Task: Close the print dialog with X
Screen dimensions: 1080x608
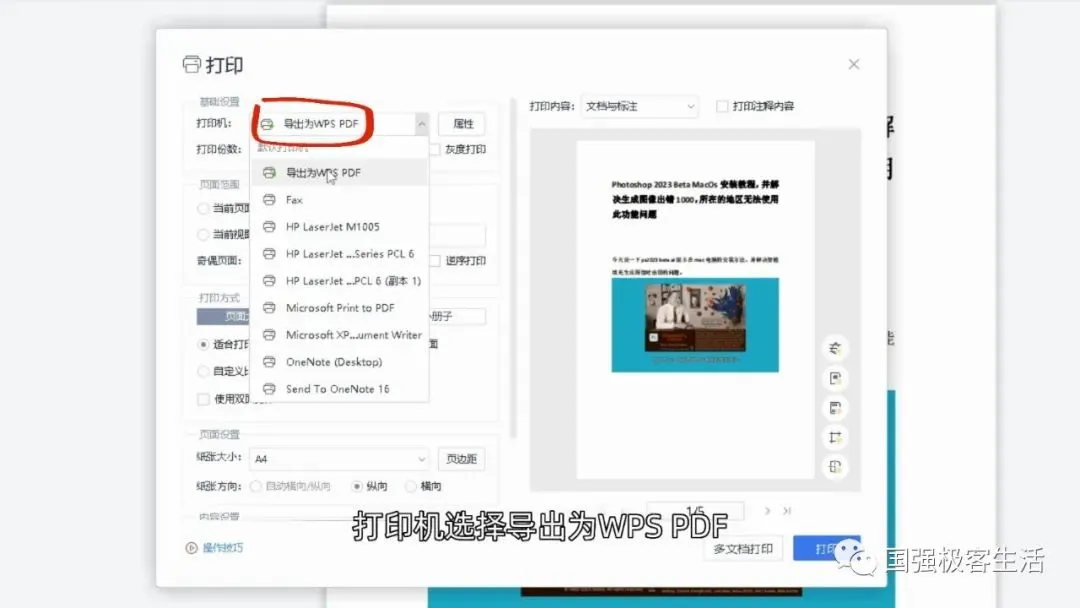Action: pyautogui.click(x=854, y=64)
